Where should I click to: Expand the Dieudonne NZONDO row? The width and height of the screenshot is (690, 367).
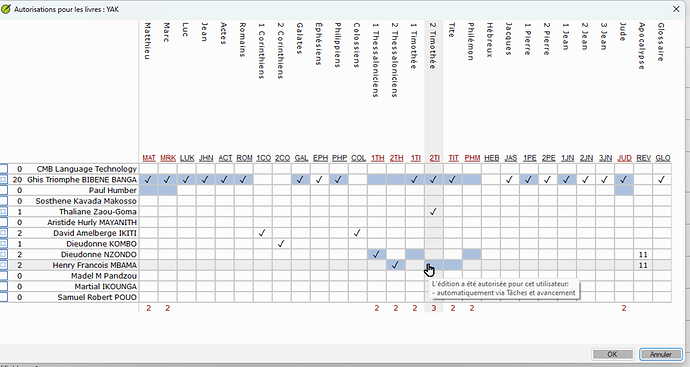coord(4,254)
